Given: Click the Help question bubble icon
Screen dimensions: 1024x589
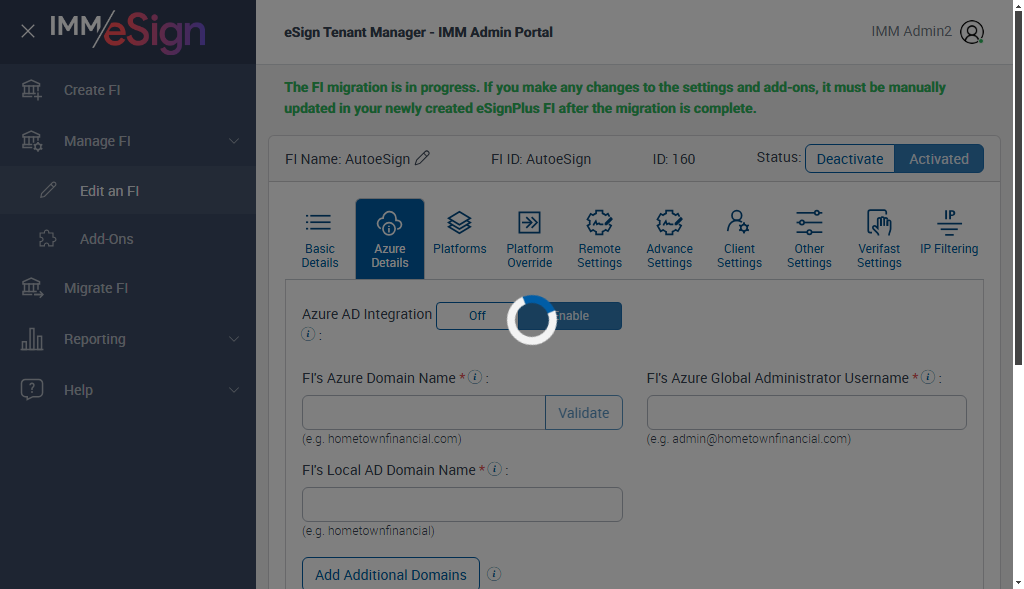Looking at the screenshot, I should [x=31, y=389].
